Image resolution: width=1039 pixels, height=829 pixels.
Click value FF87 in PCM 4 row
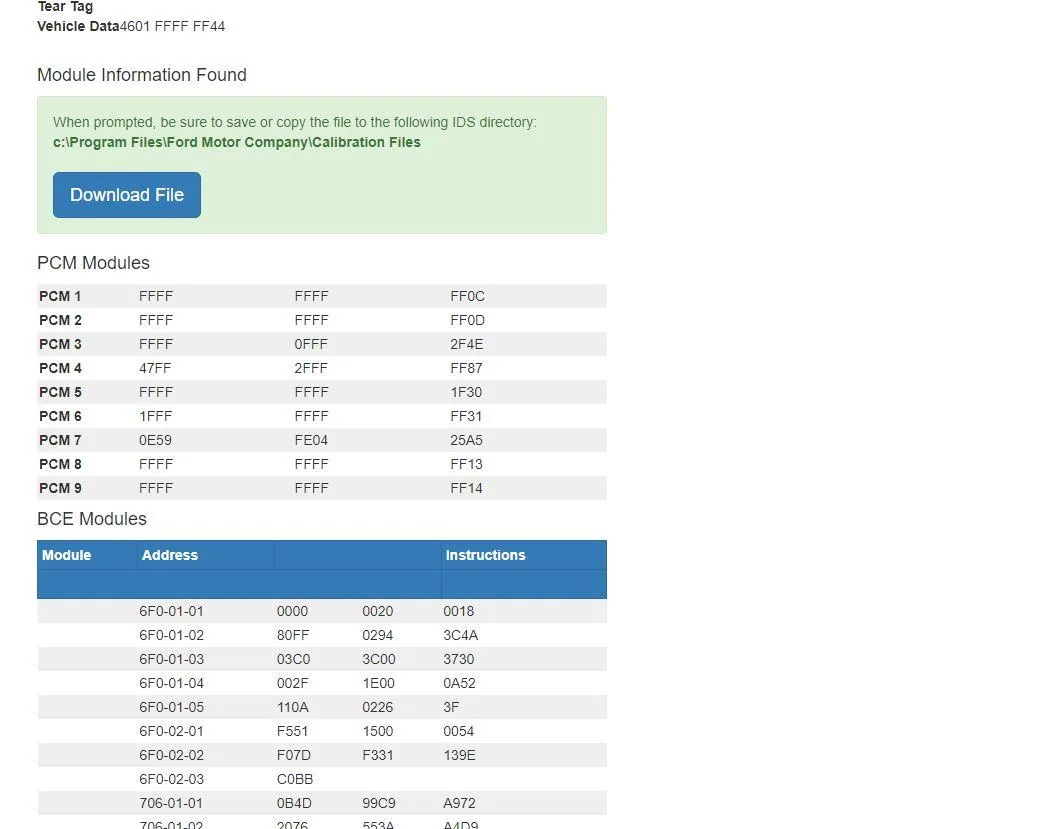pos(466,368)
